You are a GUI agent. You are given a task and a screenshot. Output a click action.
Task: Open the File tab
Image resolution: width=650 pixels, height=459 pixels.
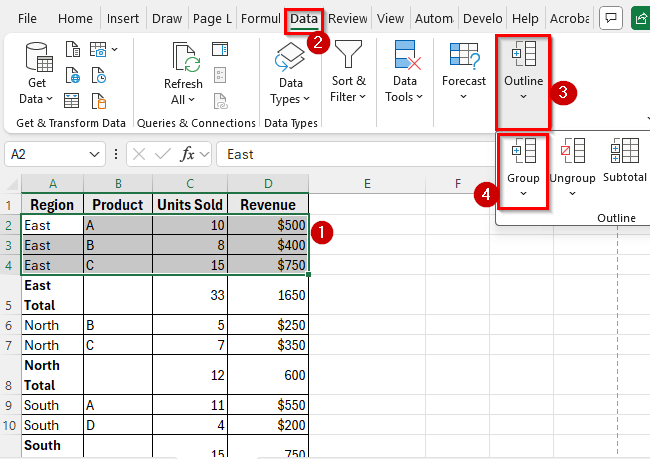click(x=27, y=19)
